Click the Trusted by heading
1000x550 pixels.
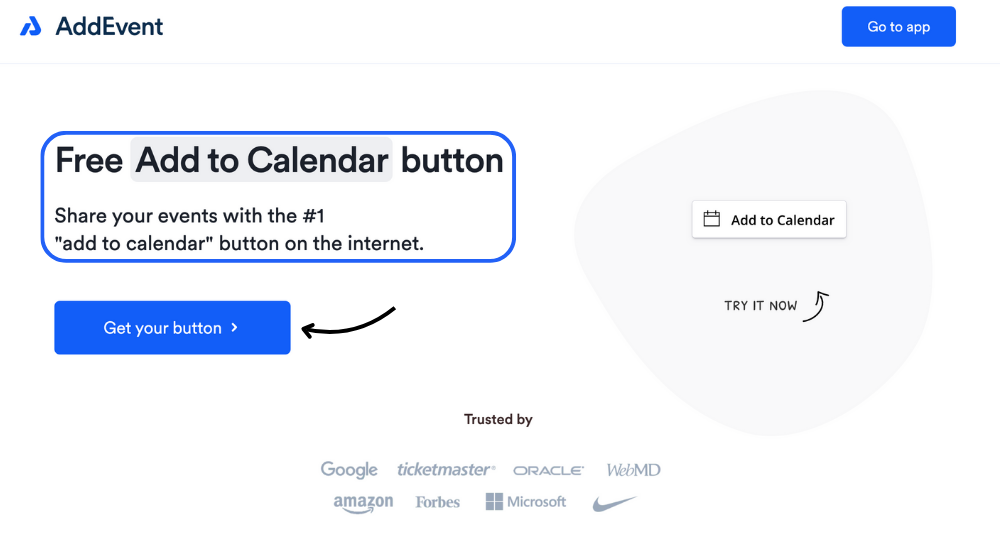(498, 420)
